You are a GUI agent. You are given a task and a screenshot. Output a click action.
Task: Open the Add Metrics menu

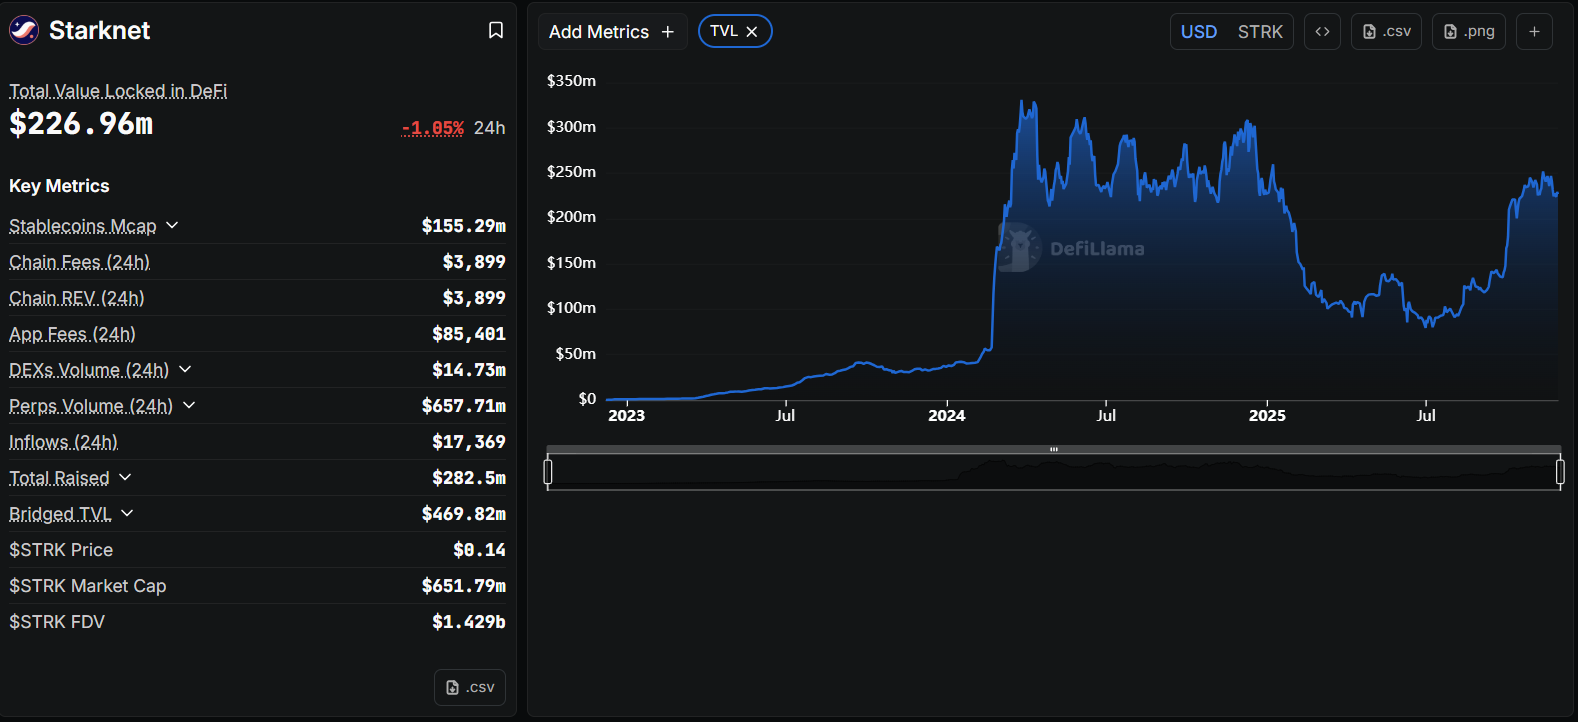tap(611, 32)
